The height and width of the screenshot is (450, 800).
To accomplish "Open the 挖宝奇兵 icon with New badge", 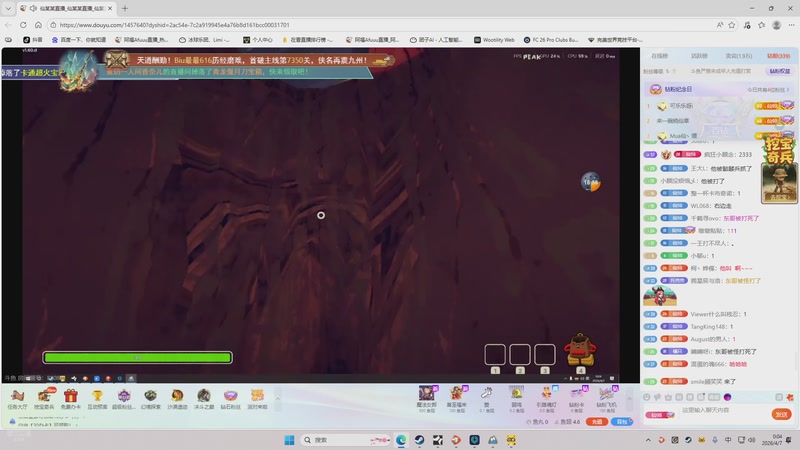I will click(x=44, y=398).
